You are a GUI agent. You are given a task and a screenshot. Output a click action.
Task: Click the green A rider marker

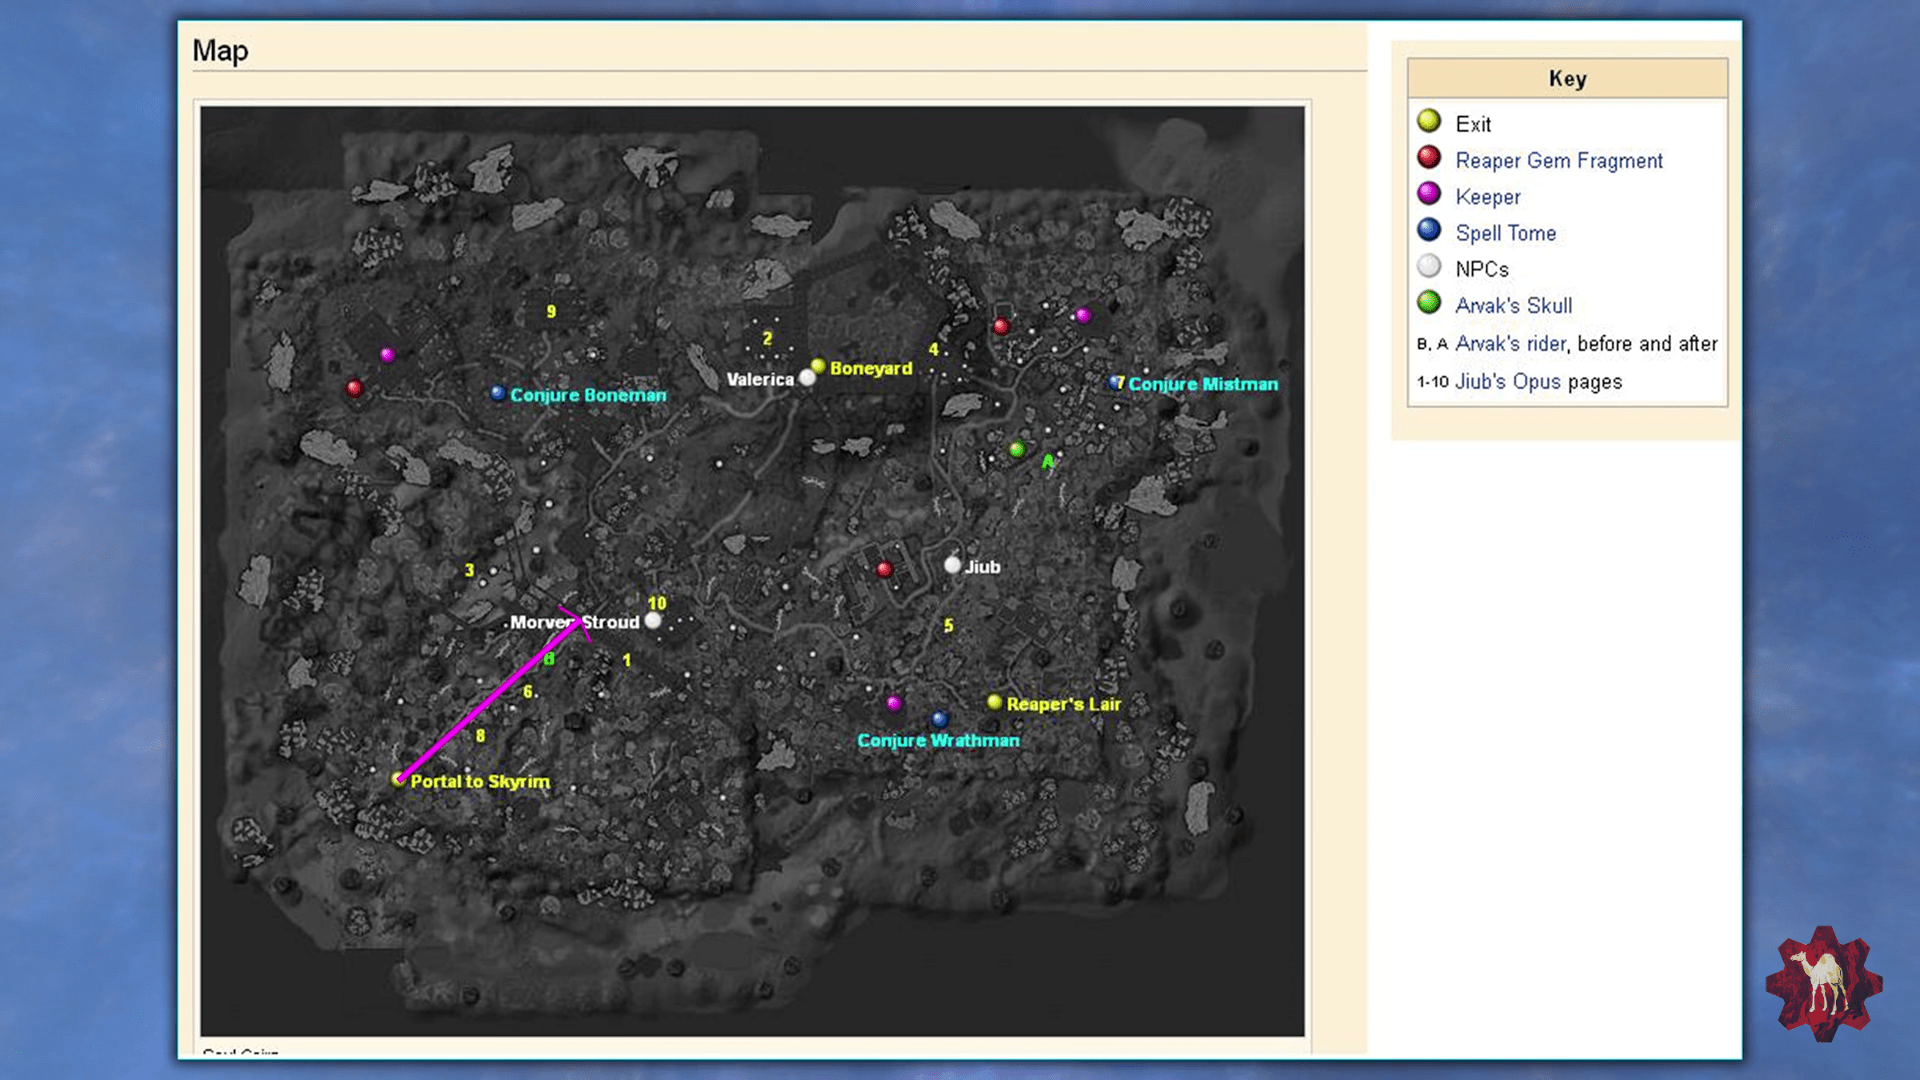tap(1047, 462)
